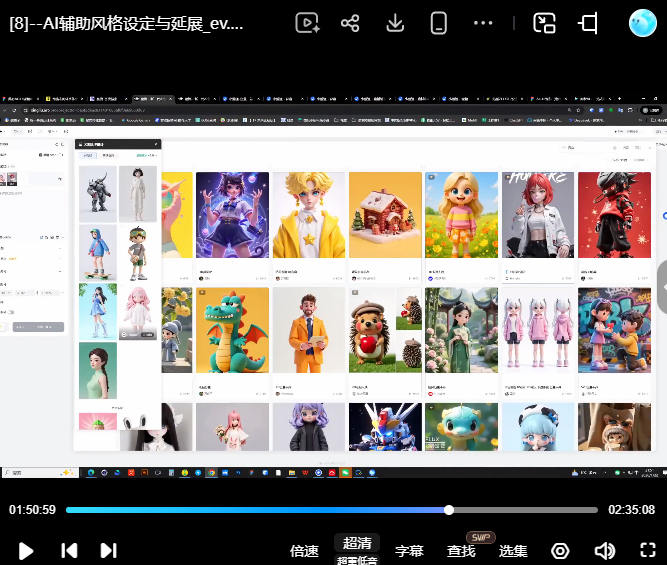This screenshot has width=667, height=565.
Task: Open the hedgehog holding apple image
Action: 385,330
